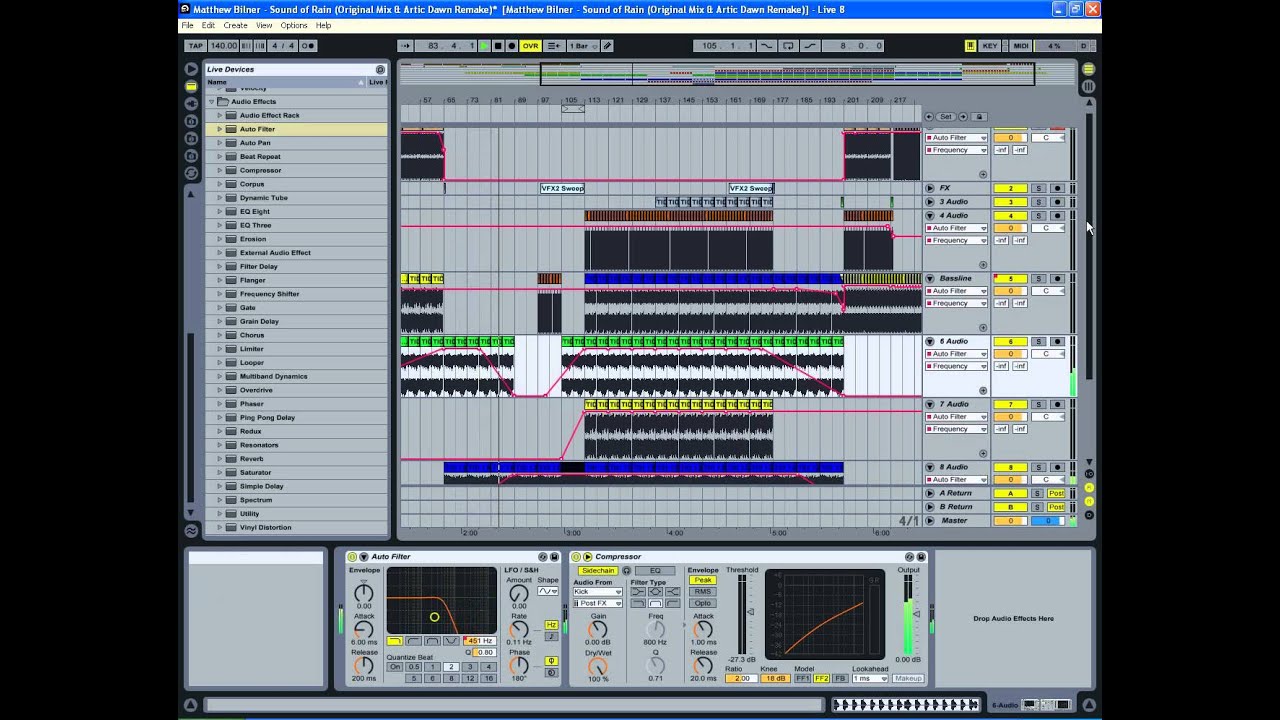
Task: Open the Create menu
Action: pos(235,25)
